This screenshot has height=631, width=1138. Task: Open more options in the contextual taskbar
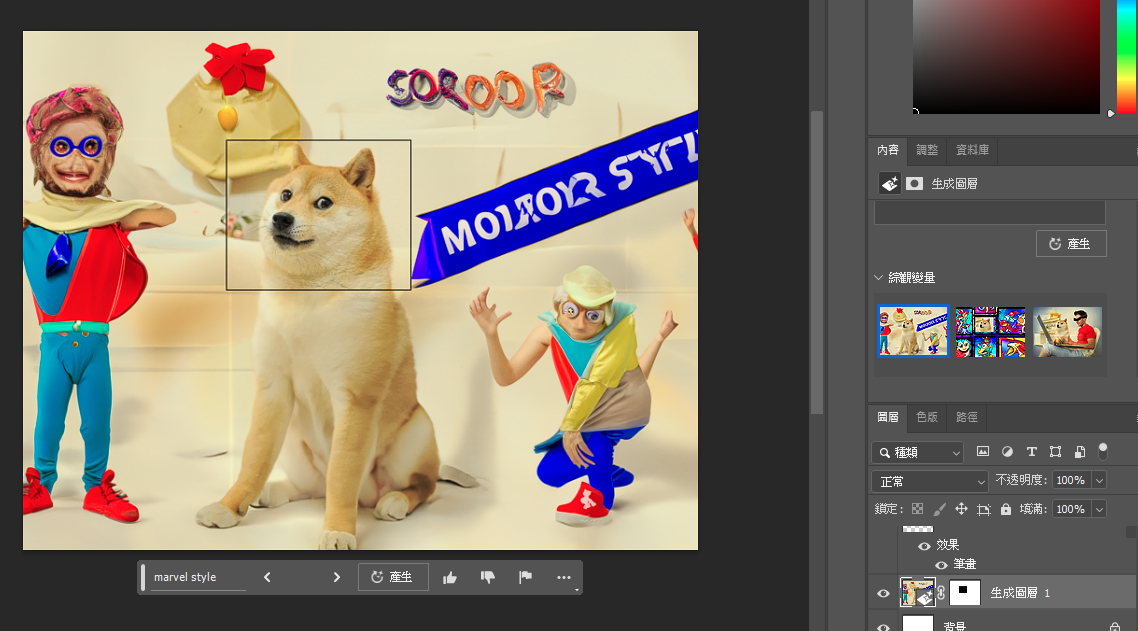pyautogui.click(x=564, y=577)
